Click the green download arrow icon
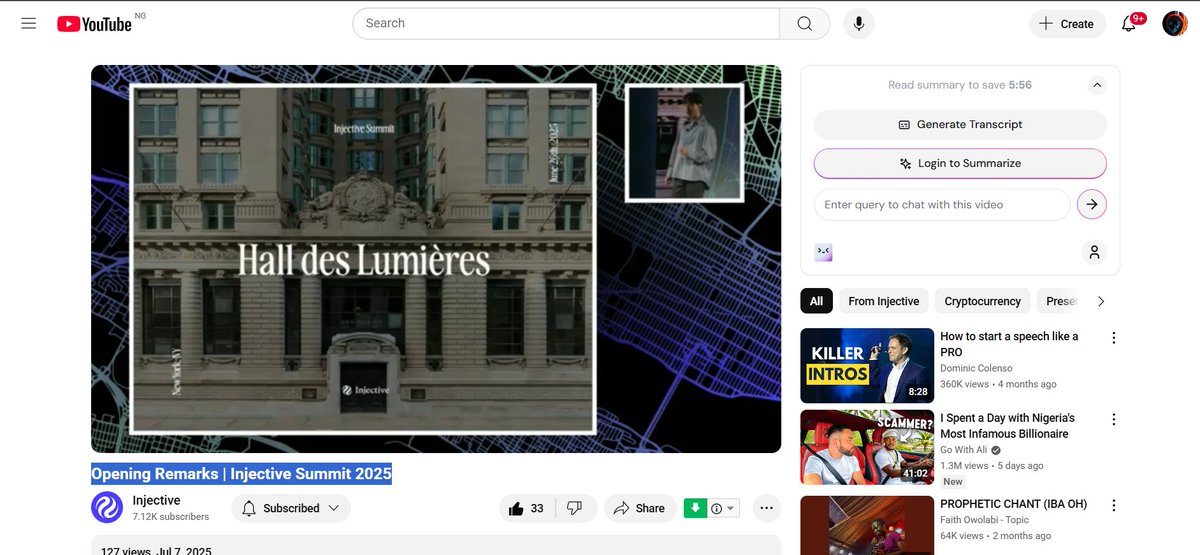The height and width of the screenshot is (555, 1200). coord(695,508)
